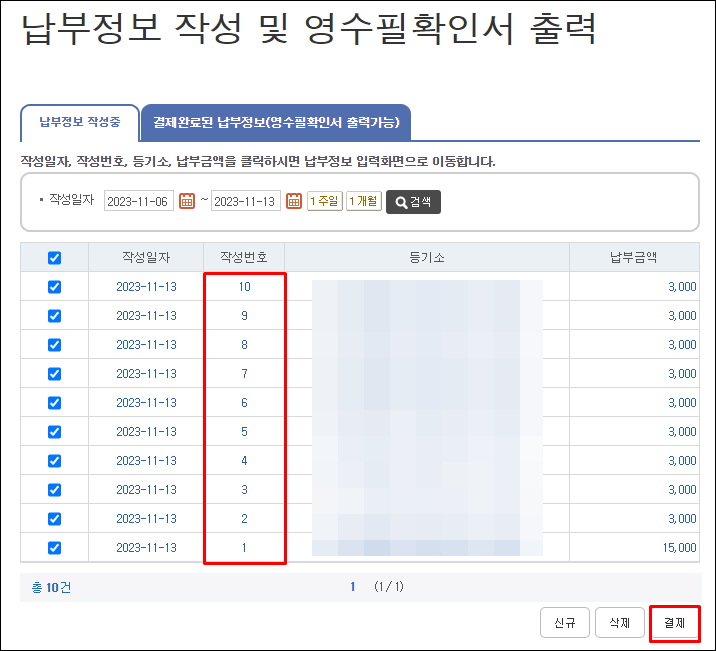The height and width of the screenshot is (651, 716).
Task: Select the 납부정보 작성중 tab
Action: (x=80, y=123)
